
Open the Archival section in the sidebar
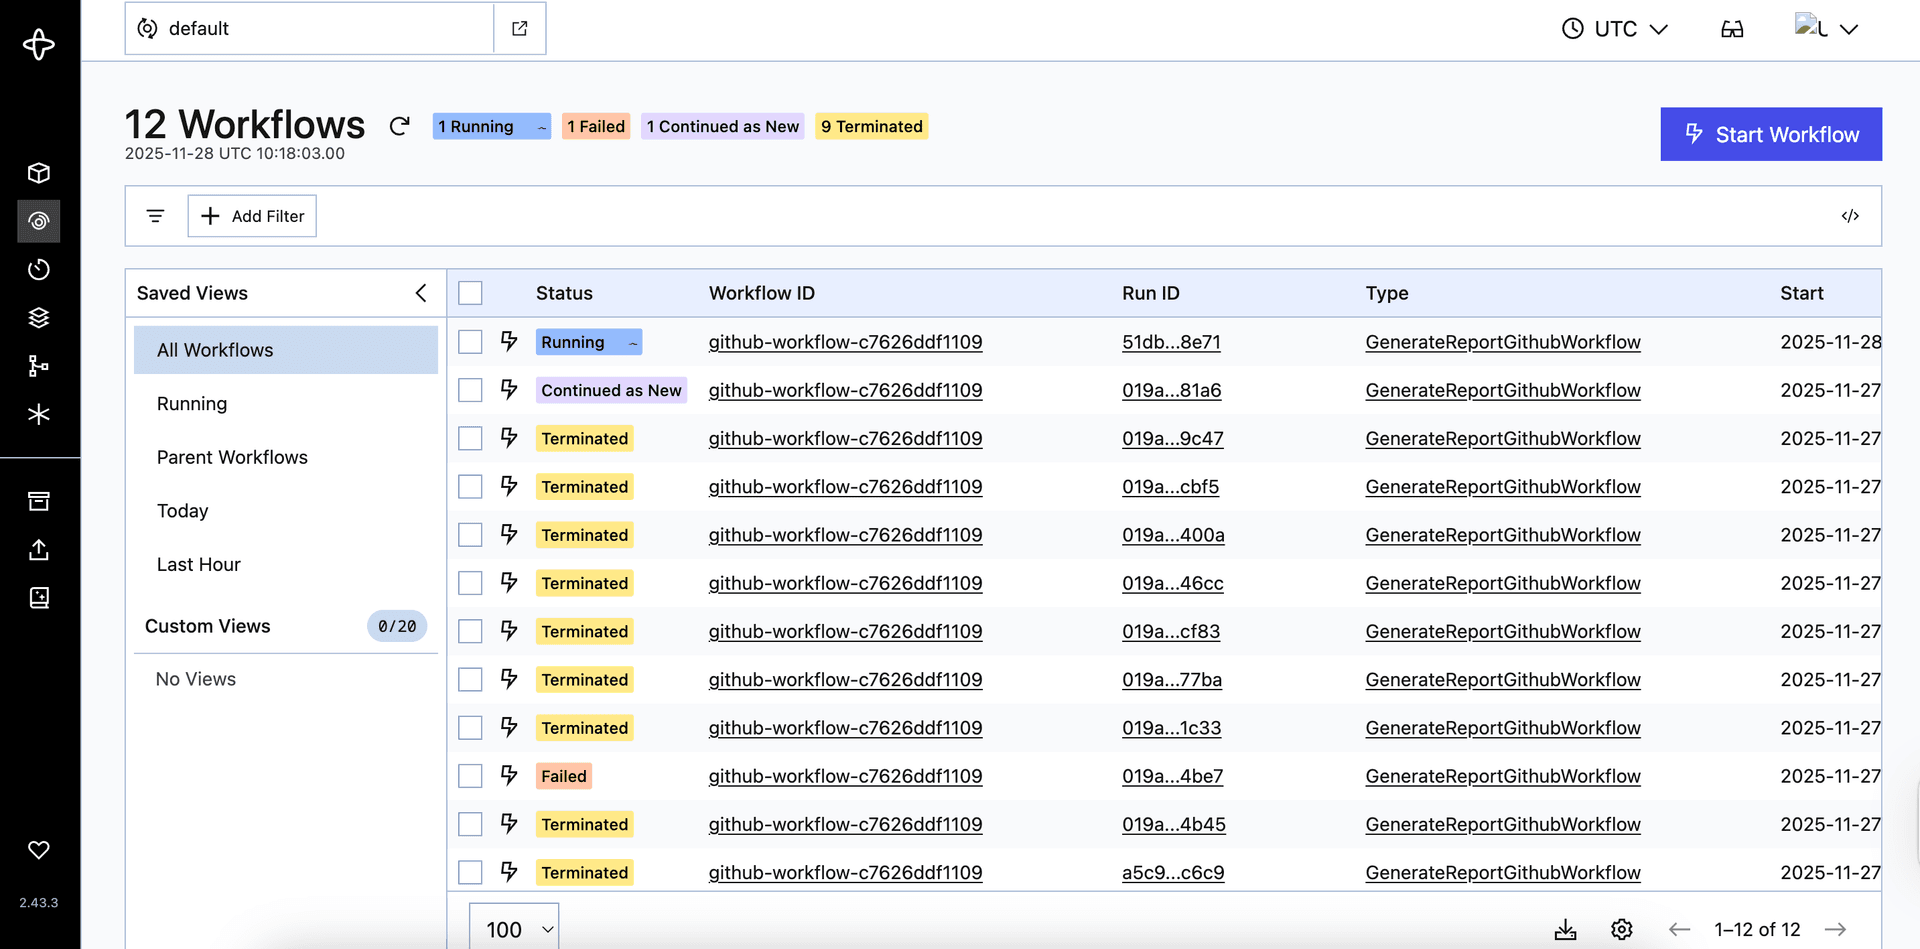coord(39,501)
